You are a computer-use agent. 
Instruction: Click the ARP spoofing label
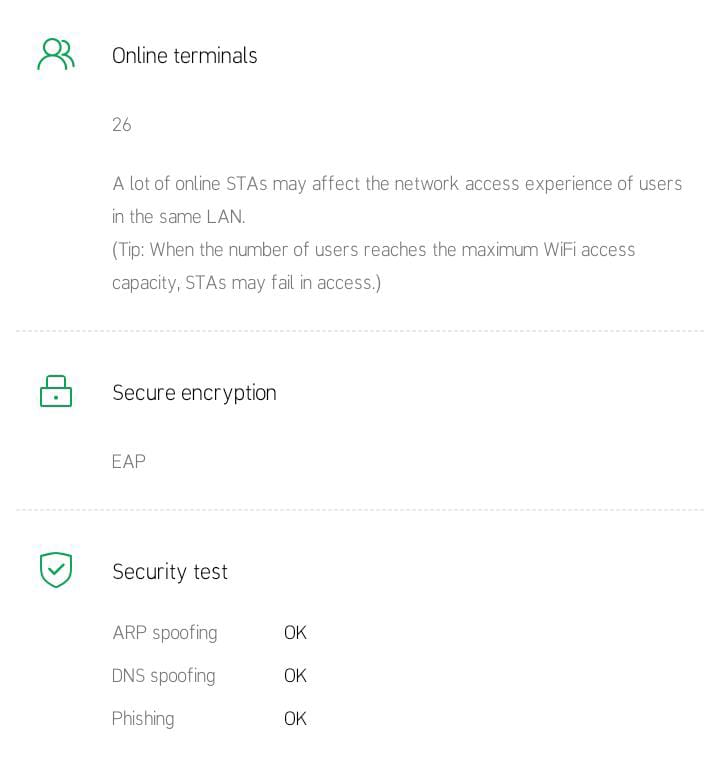coord(165,633)
